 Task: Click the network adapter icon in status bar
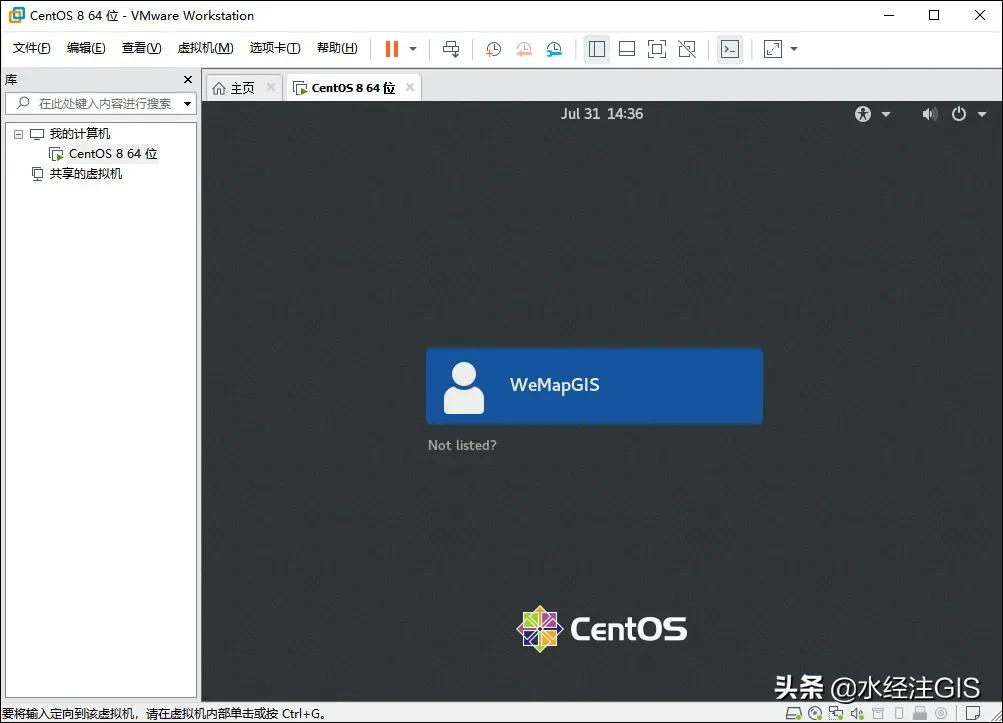(x=836, y=712)
